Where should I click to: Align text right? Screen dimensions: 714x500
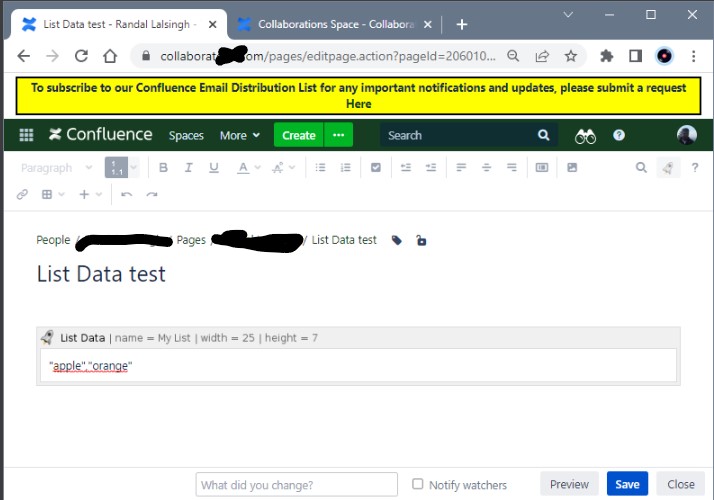tap(512, 168)
